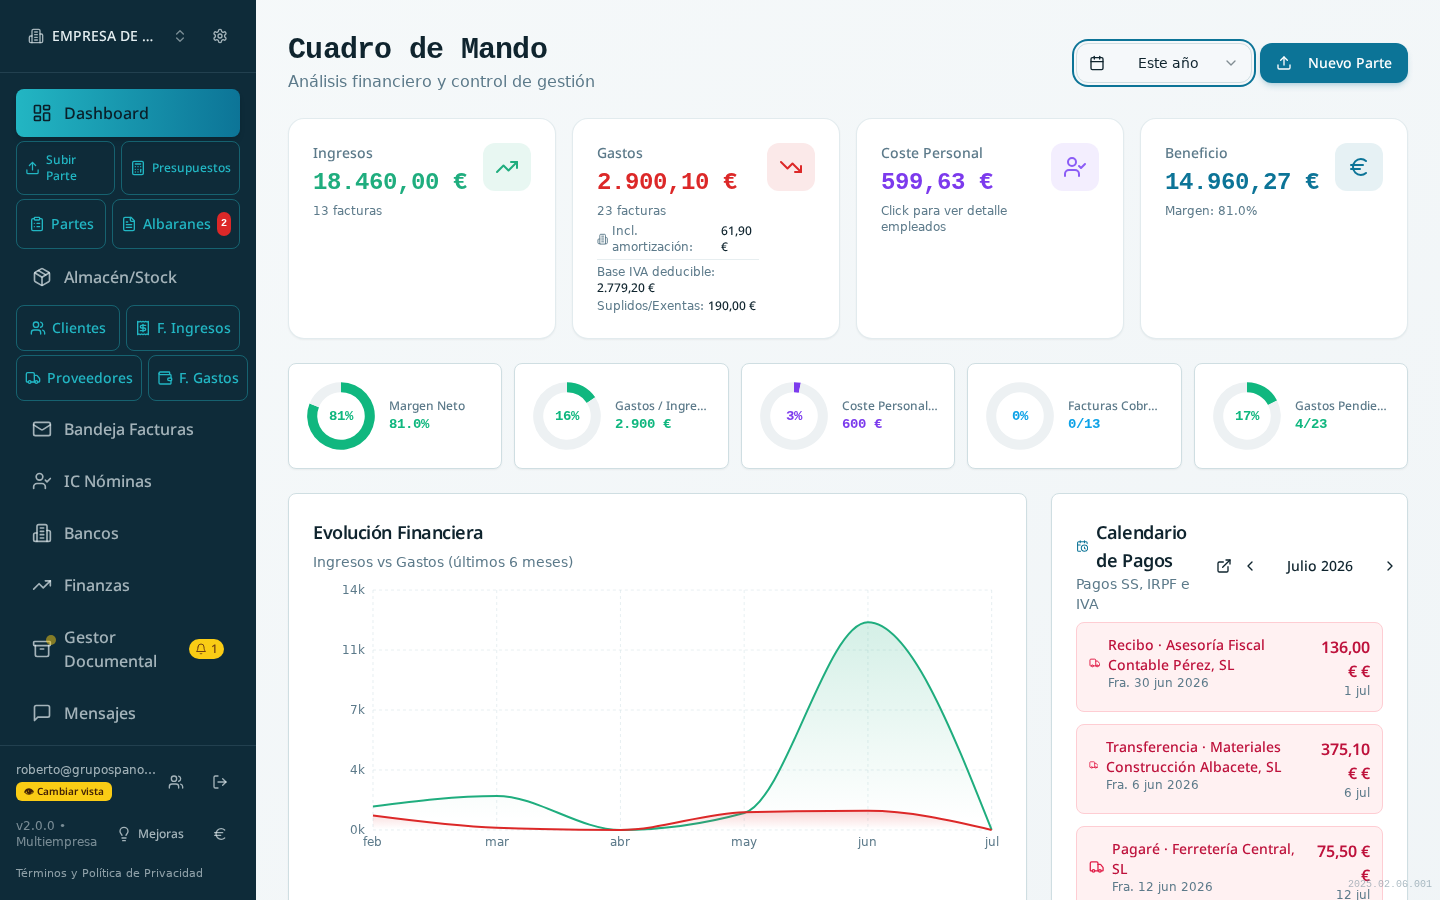1440x900 pixels.
Task: Open Finanzas menu item
Action: (x=128, y=585)
